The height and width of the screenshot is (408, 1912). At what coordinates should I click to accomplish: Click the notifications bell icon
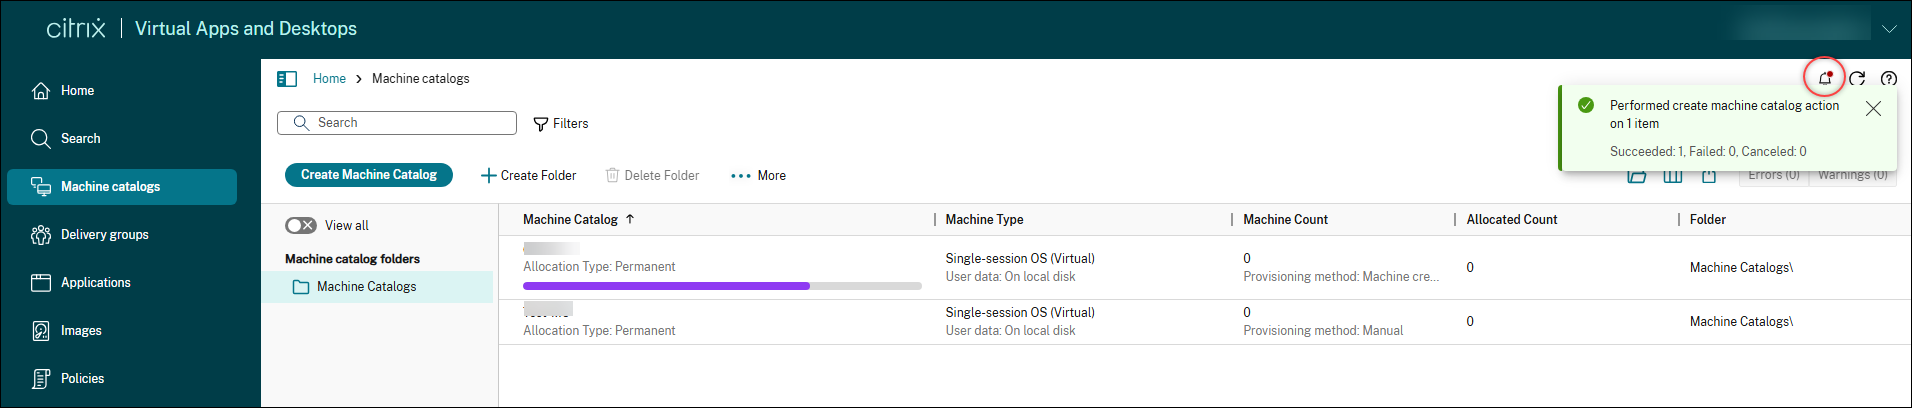tap(1825, 78)
